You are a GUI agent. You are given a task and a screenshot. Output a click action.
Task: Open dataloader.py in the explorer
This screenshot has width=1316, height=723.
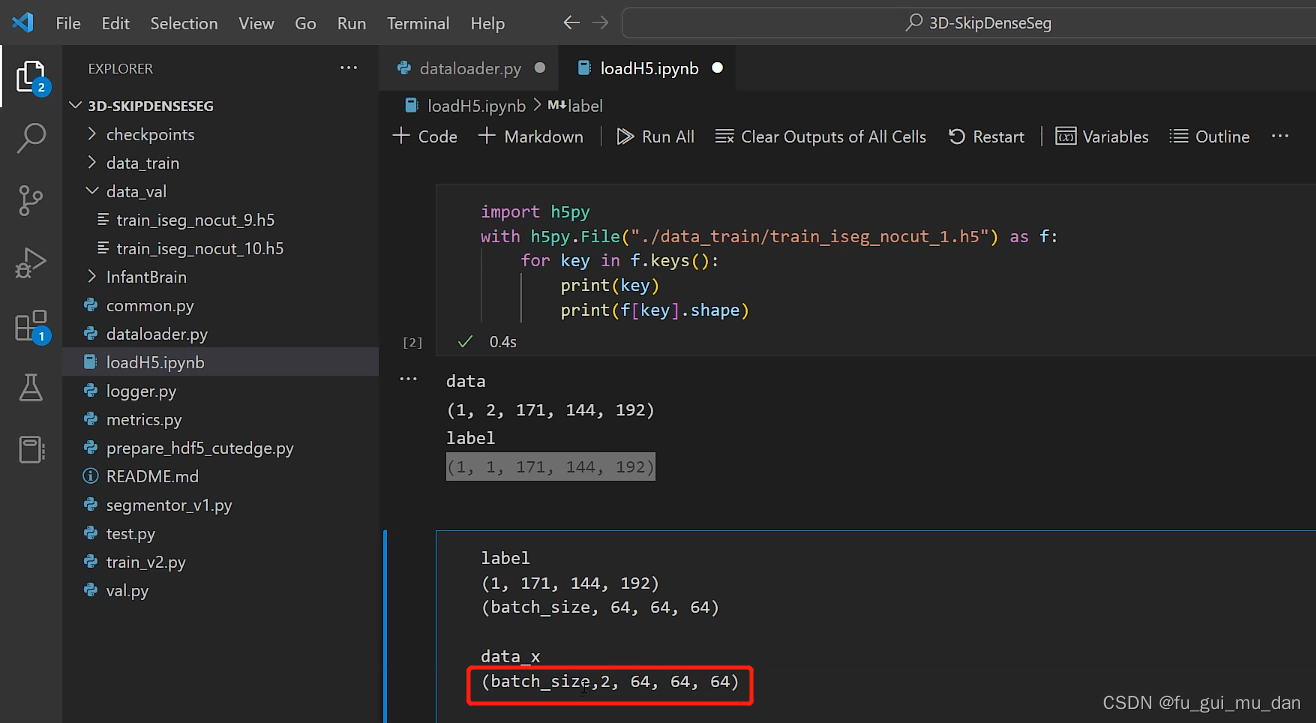tap(157, 334)
